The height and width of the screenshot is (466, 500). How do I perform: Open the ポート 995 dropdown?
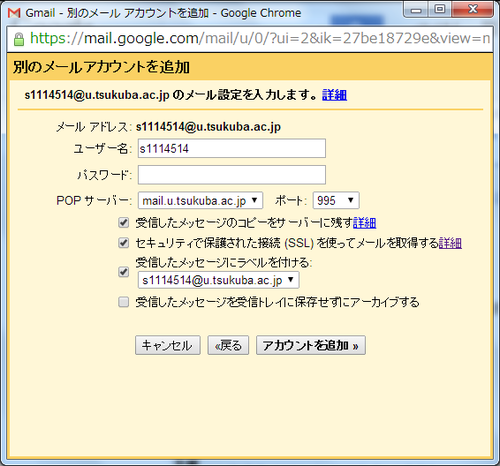[336, 200]
